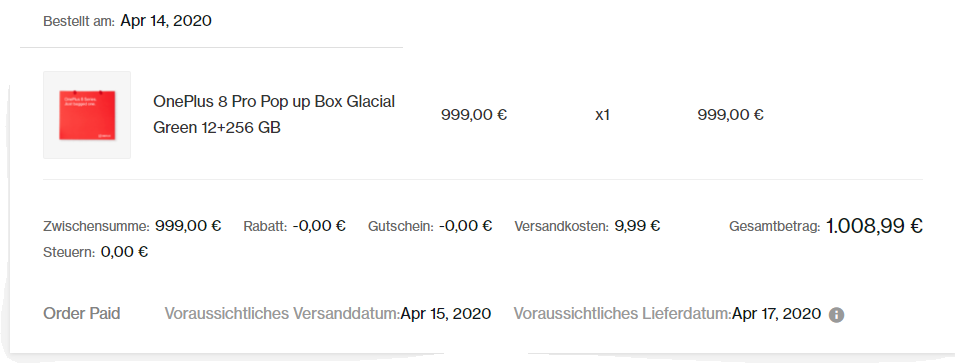The height and width of the screenshot is (364, 956).
Task: Click the Voraussichtliches Lieferdatum label
Action: point(622,314)
